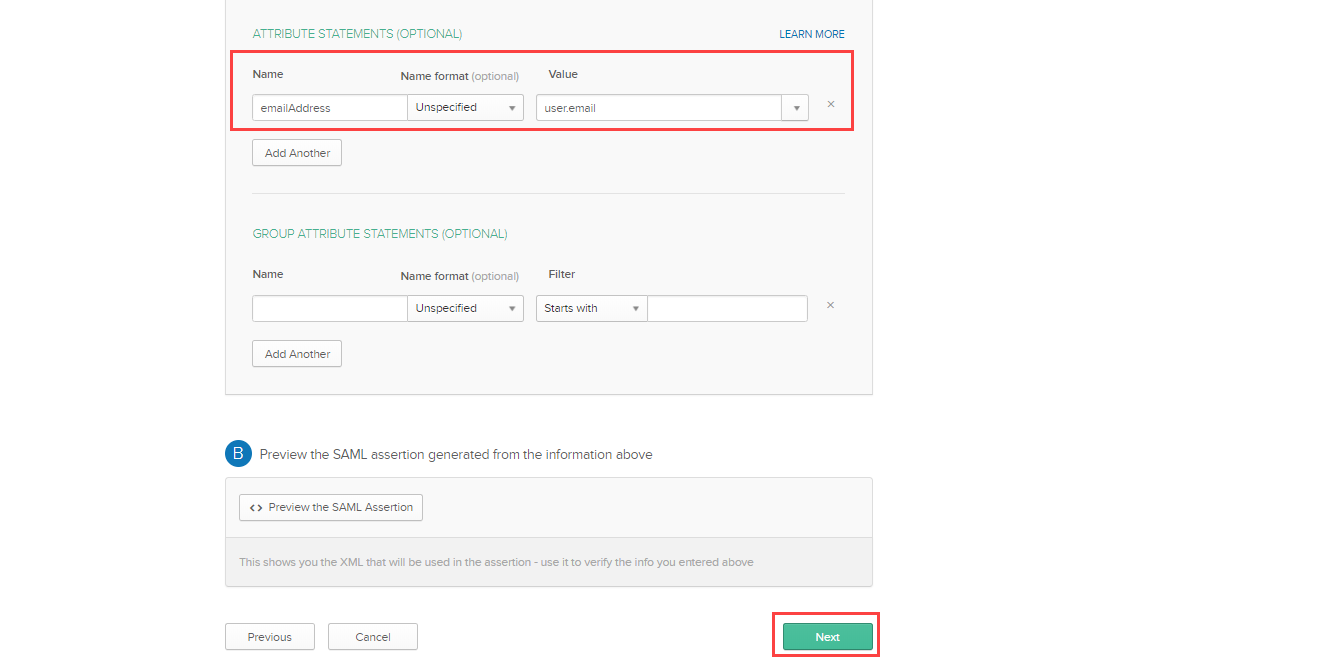
Task: Cancel the SAML configuration
Action: click(373, 637)
